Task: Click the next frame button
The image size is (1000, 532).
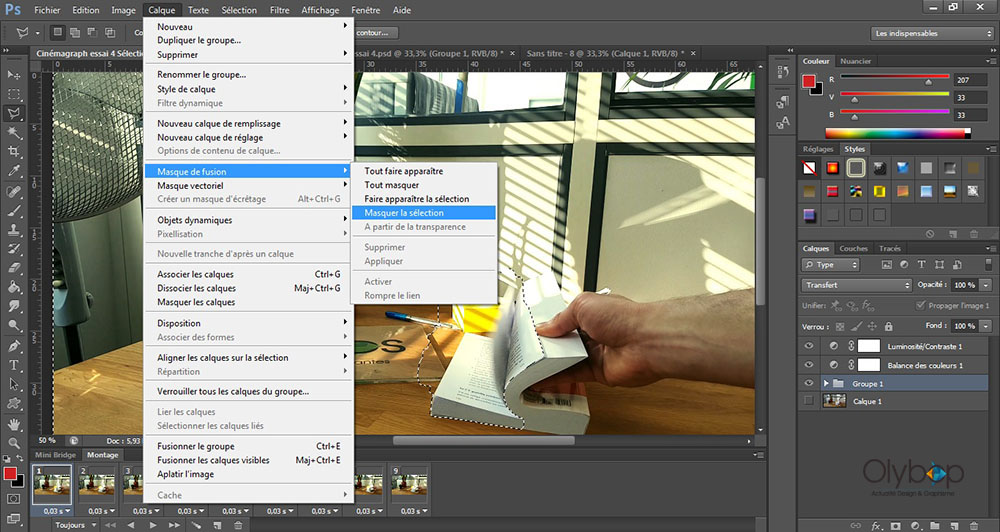Action: [173, 525]
